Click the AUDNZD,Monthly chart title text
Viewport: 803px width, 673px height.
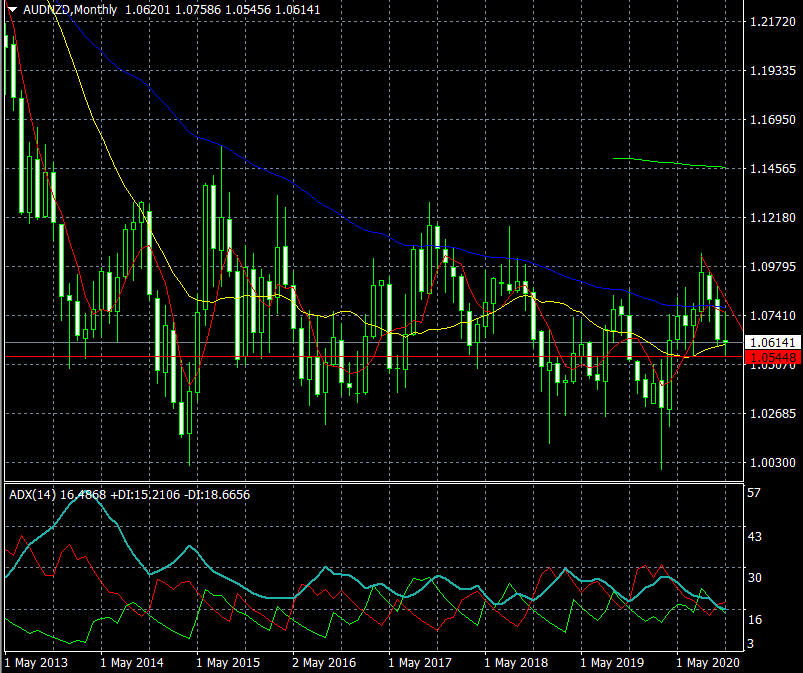pos(70,10)
